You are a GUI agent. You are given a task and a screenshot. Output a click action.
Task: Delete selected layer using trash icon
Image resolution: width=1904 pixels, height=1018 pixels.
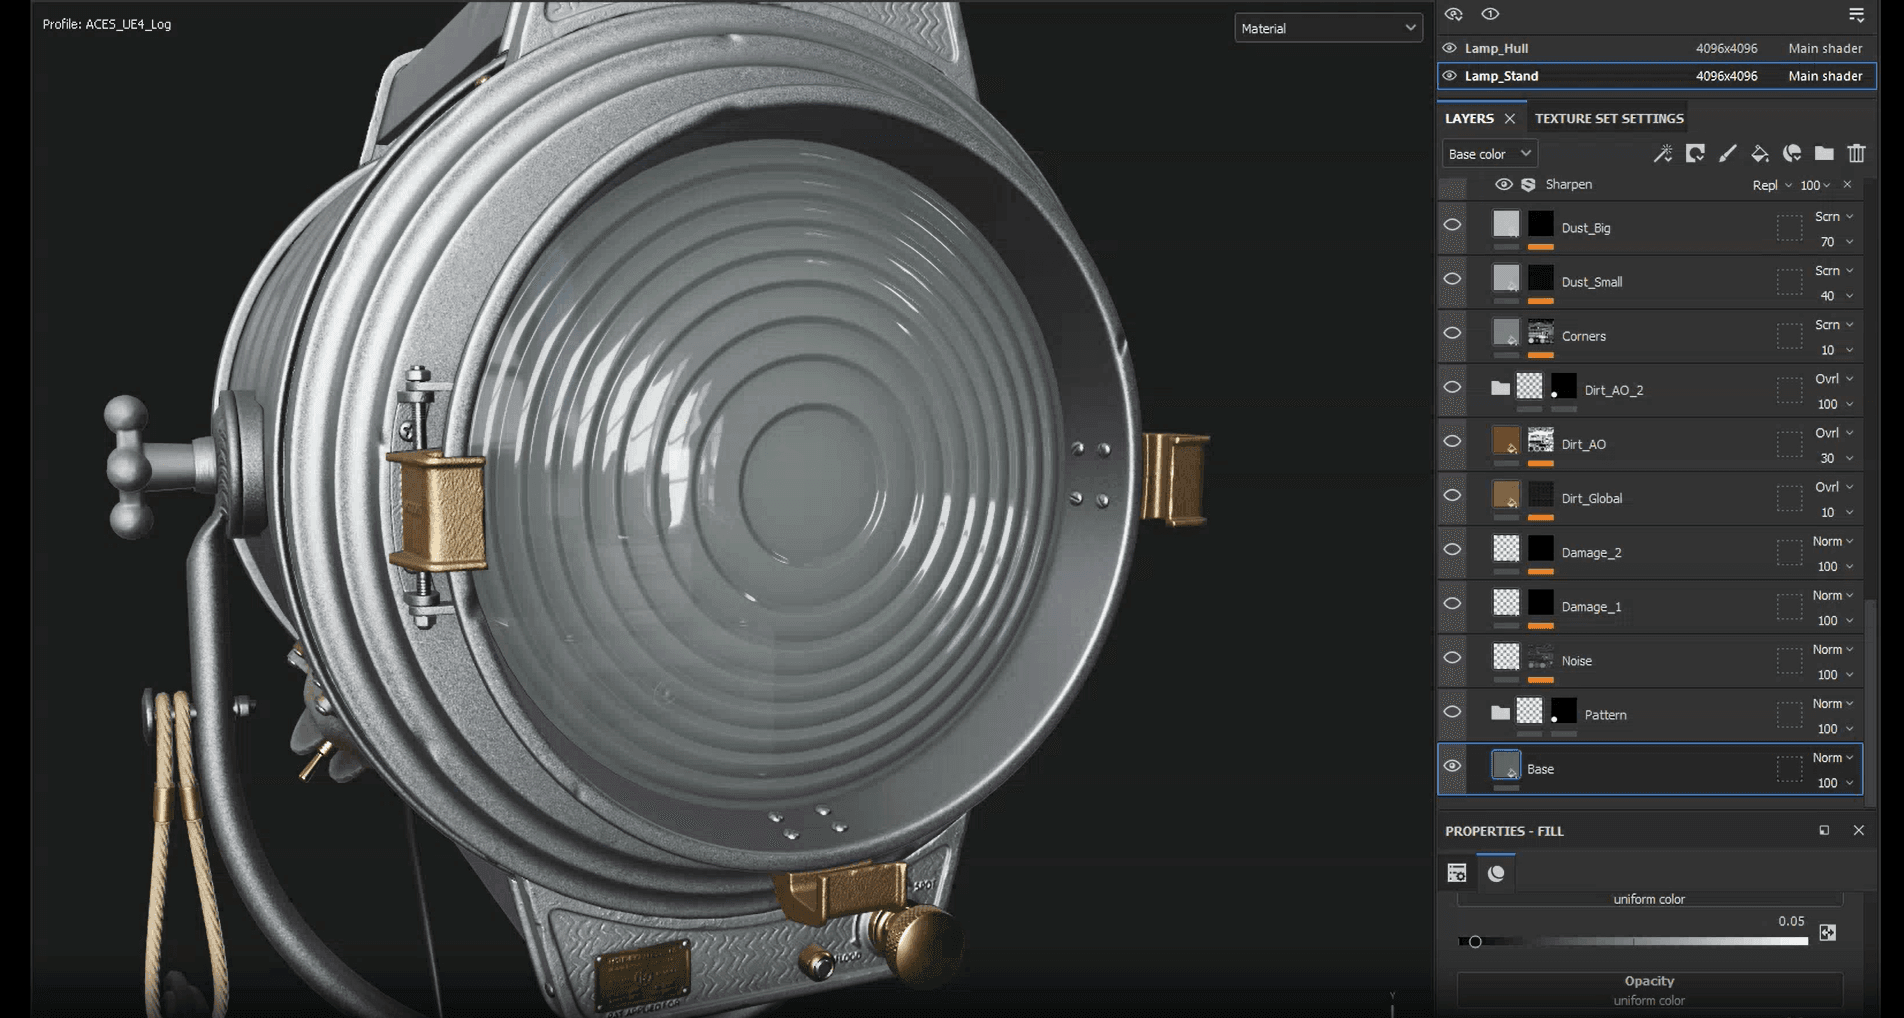coord(1856,153)
